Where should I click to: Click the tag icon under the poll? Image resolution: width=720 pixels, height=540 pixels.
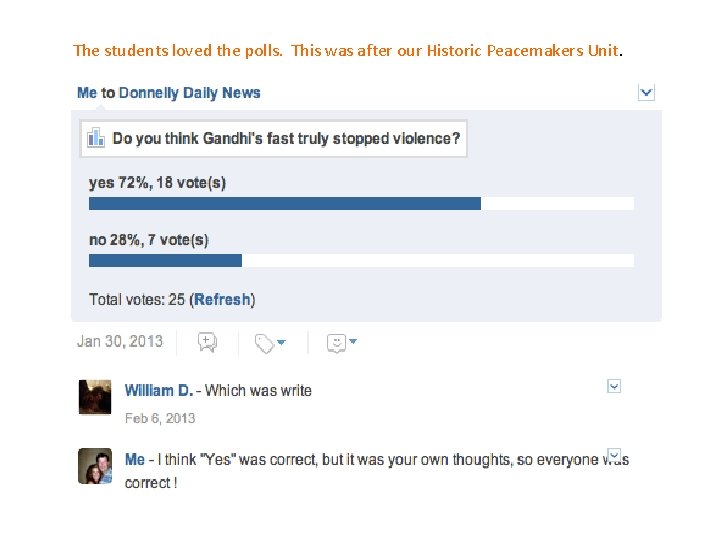tap(265, 343)
